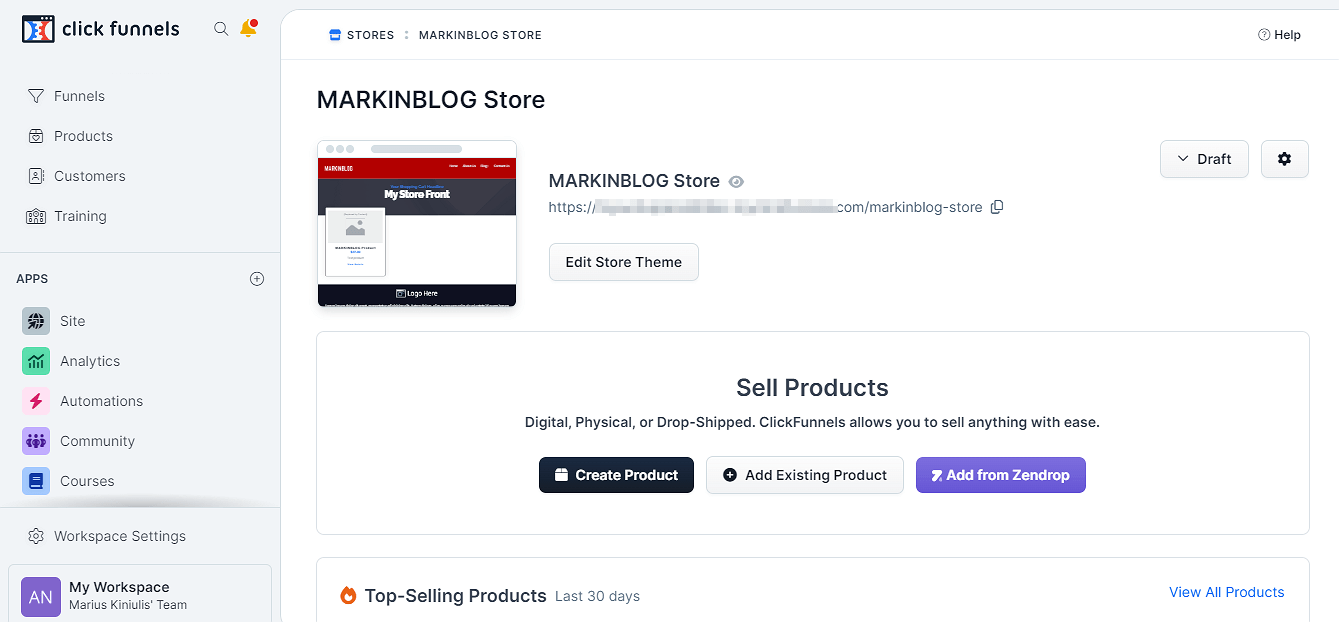Open My Workspace switcher
The height and width of the screenshot is (622, 1339).
click(140, 595)
